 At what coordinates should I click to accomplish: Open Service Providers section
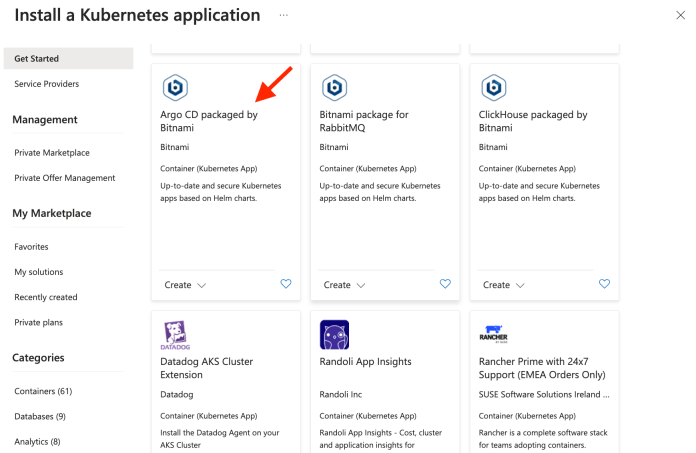point(47,84)
